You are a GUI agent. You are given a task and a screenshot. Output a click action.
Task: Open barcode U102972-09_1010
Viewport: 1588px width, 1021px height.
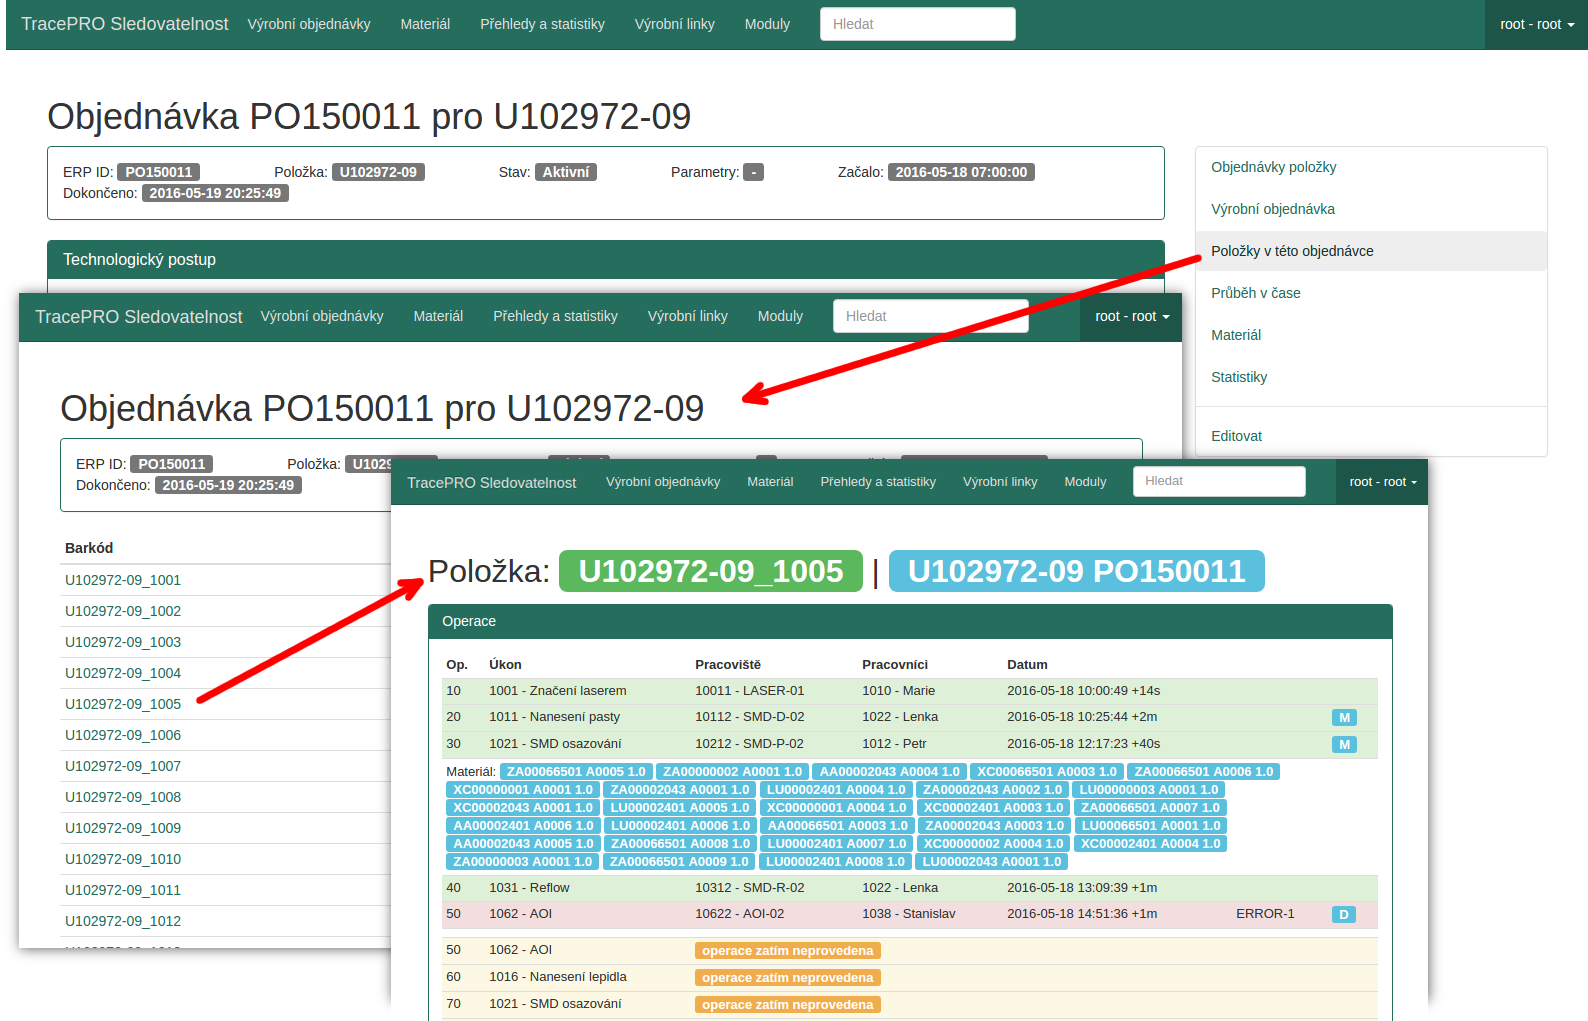click(x=123, y=859)
